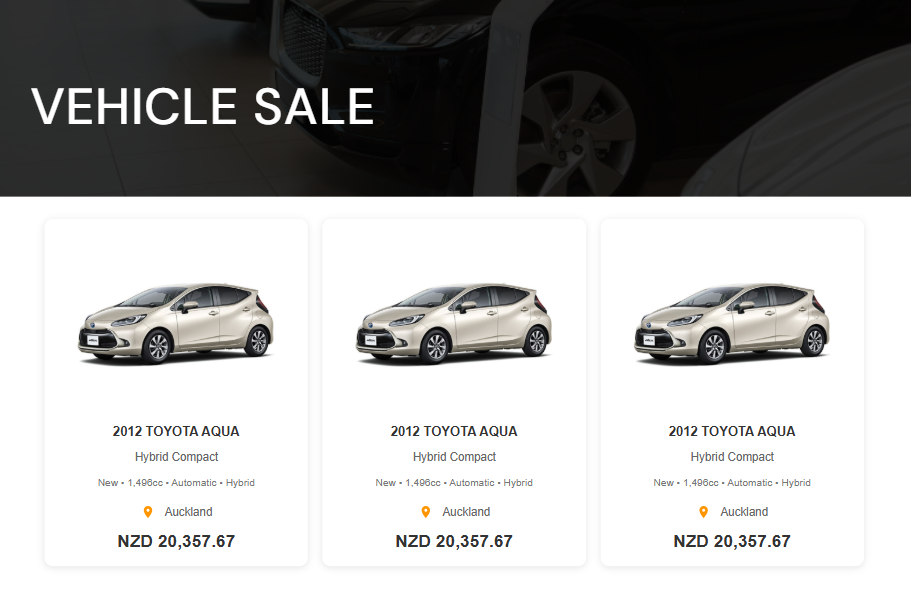
Task: Click the specs line in the middle card
Action: [x=454, y=483]
